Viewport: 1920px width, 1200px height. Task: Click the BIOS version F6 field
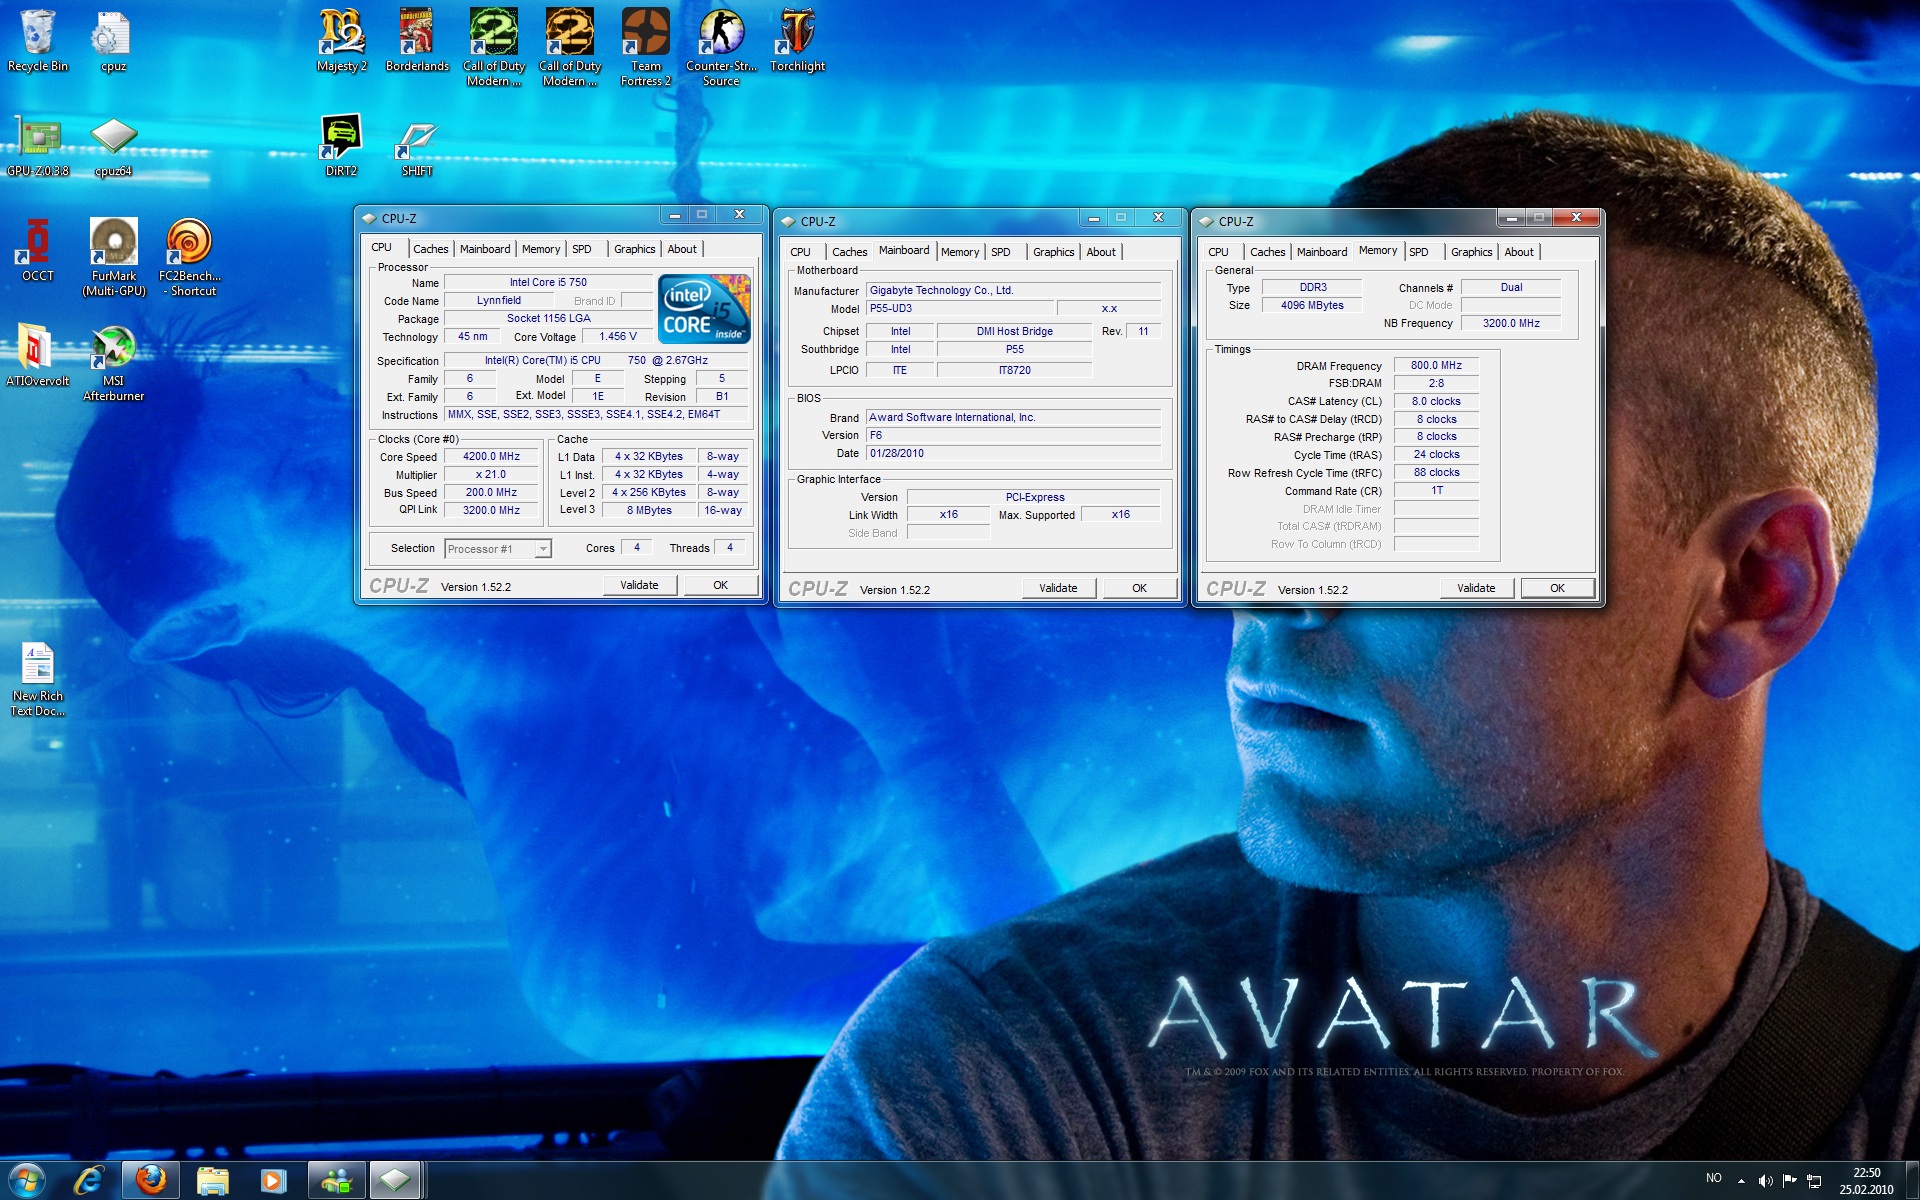1013,435
